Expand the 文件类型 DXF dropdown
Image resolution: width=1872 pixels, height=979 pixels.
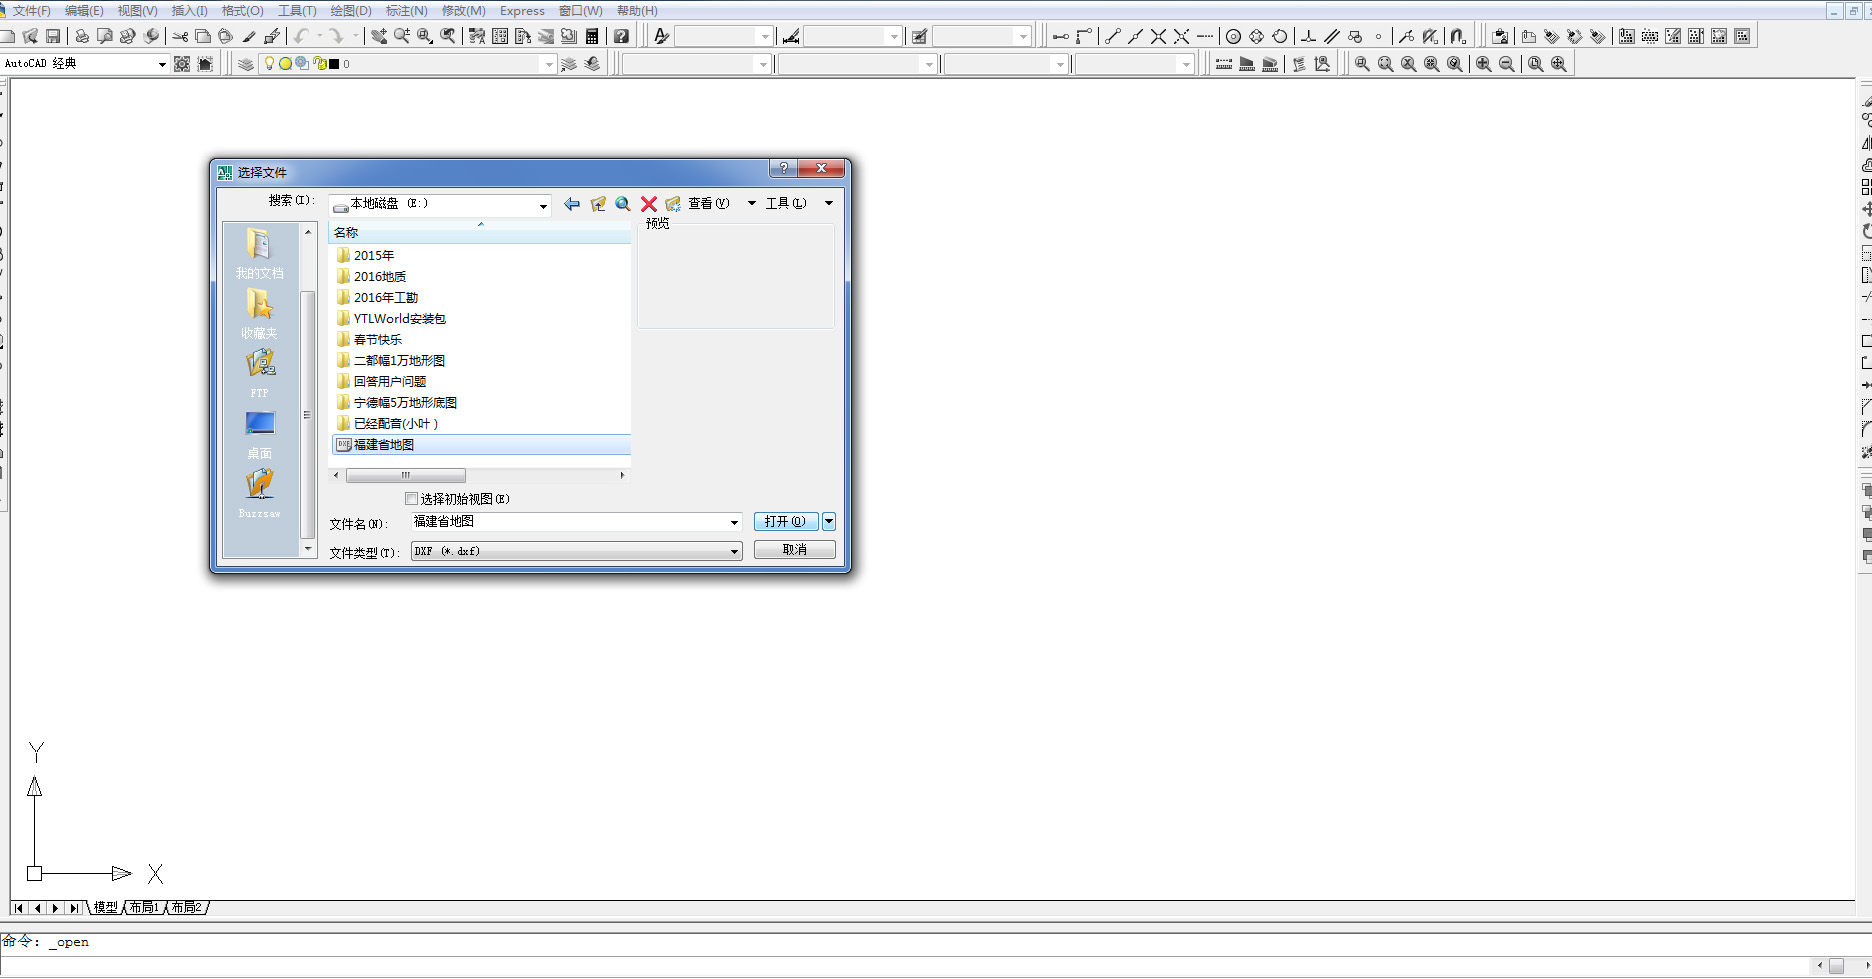pyautogui.click(x=735, y=551)
